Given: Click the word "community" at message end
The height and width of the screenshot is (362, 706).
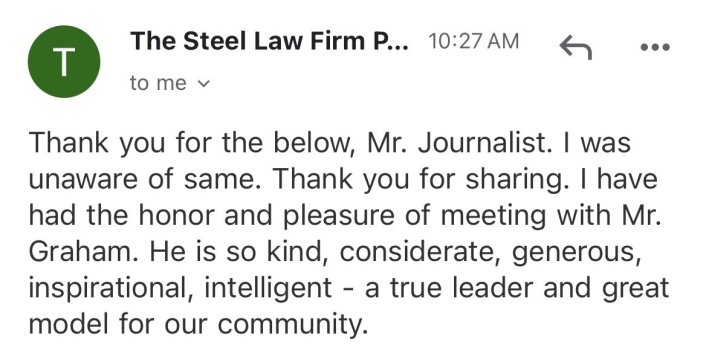Looking at the screenshot, I should 289,325.
